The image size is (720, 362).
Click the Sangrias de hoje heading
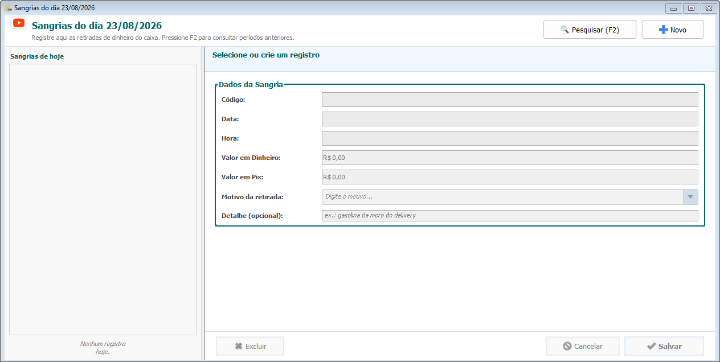pos(37,57)
